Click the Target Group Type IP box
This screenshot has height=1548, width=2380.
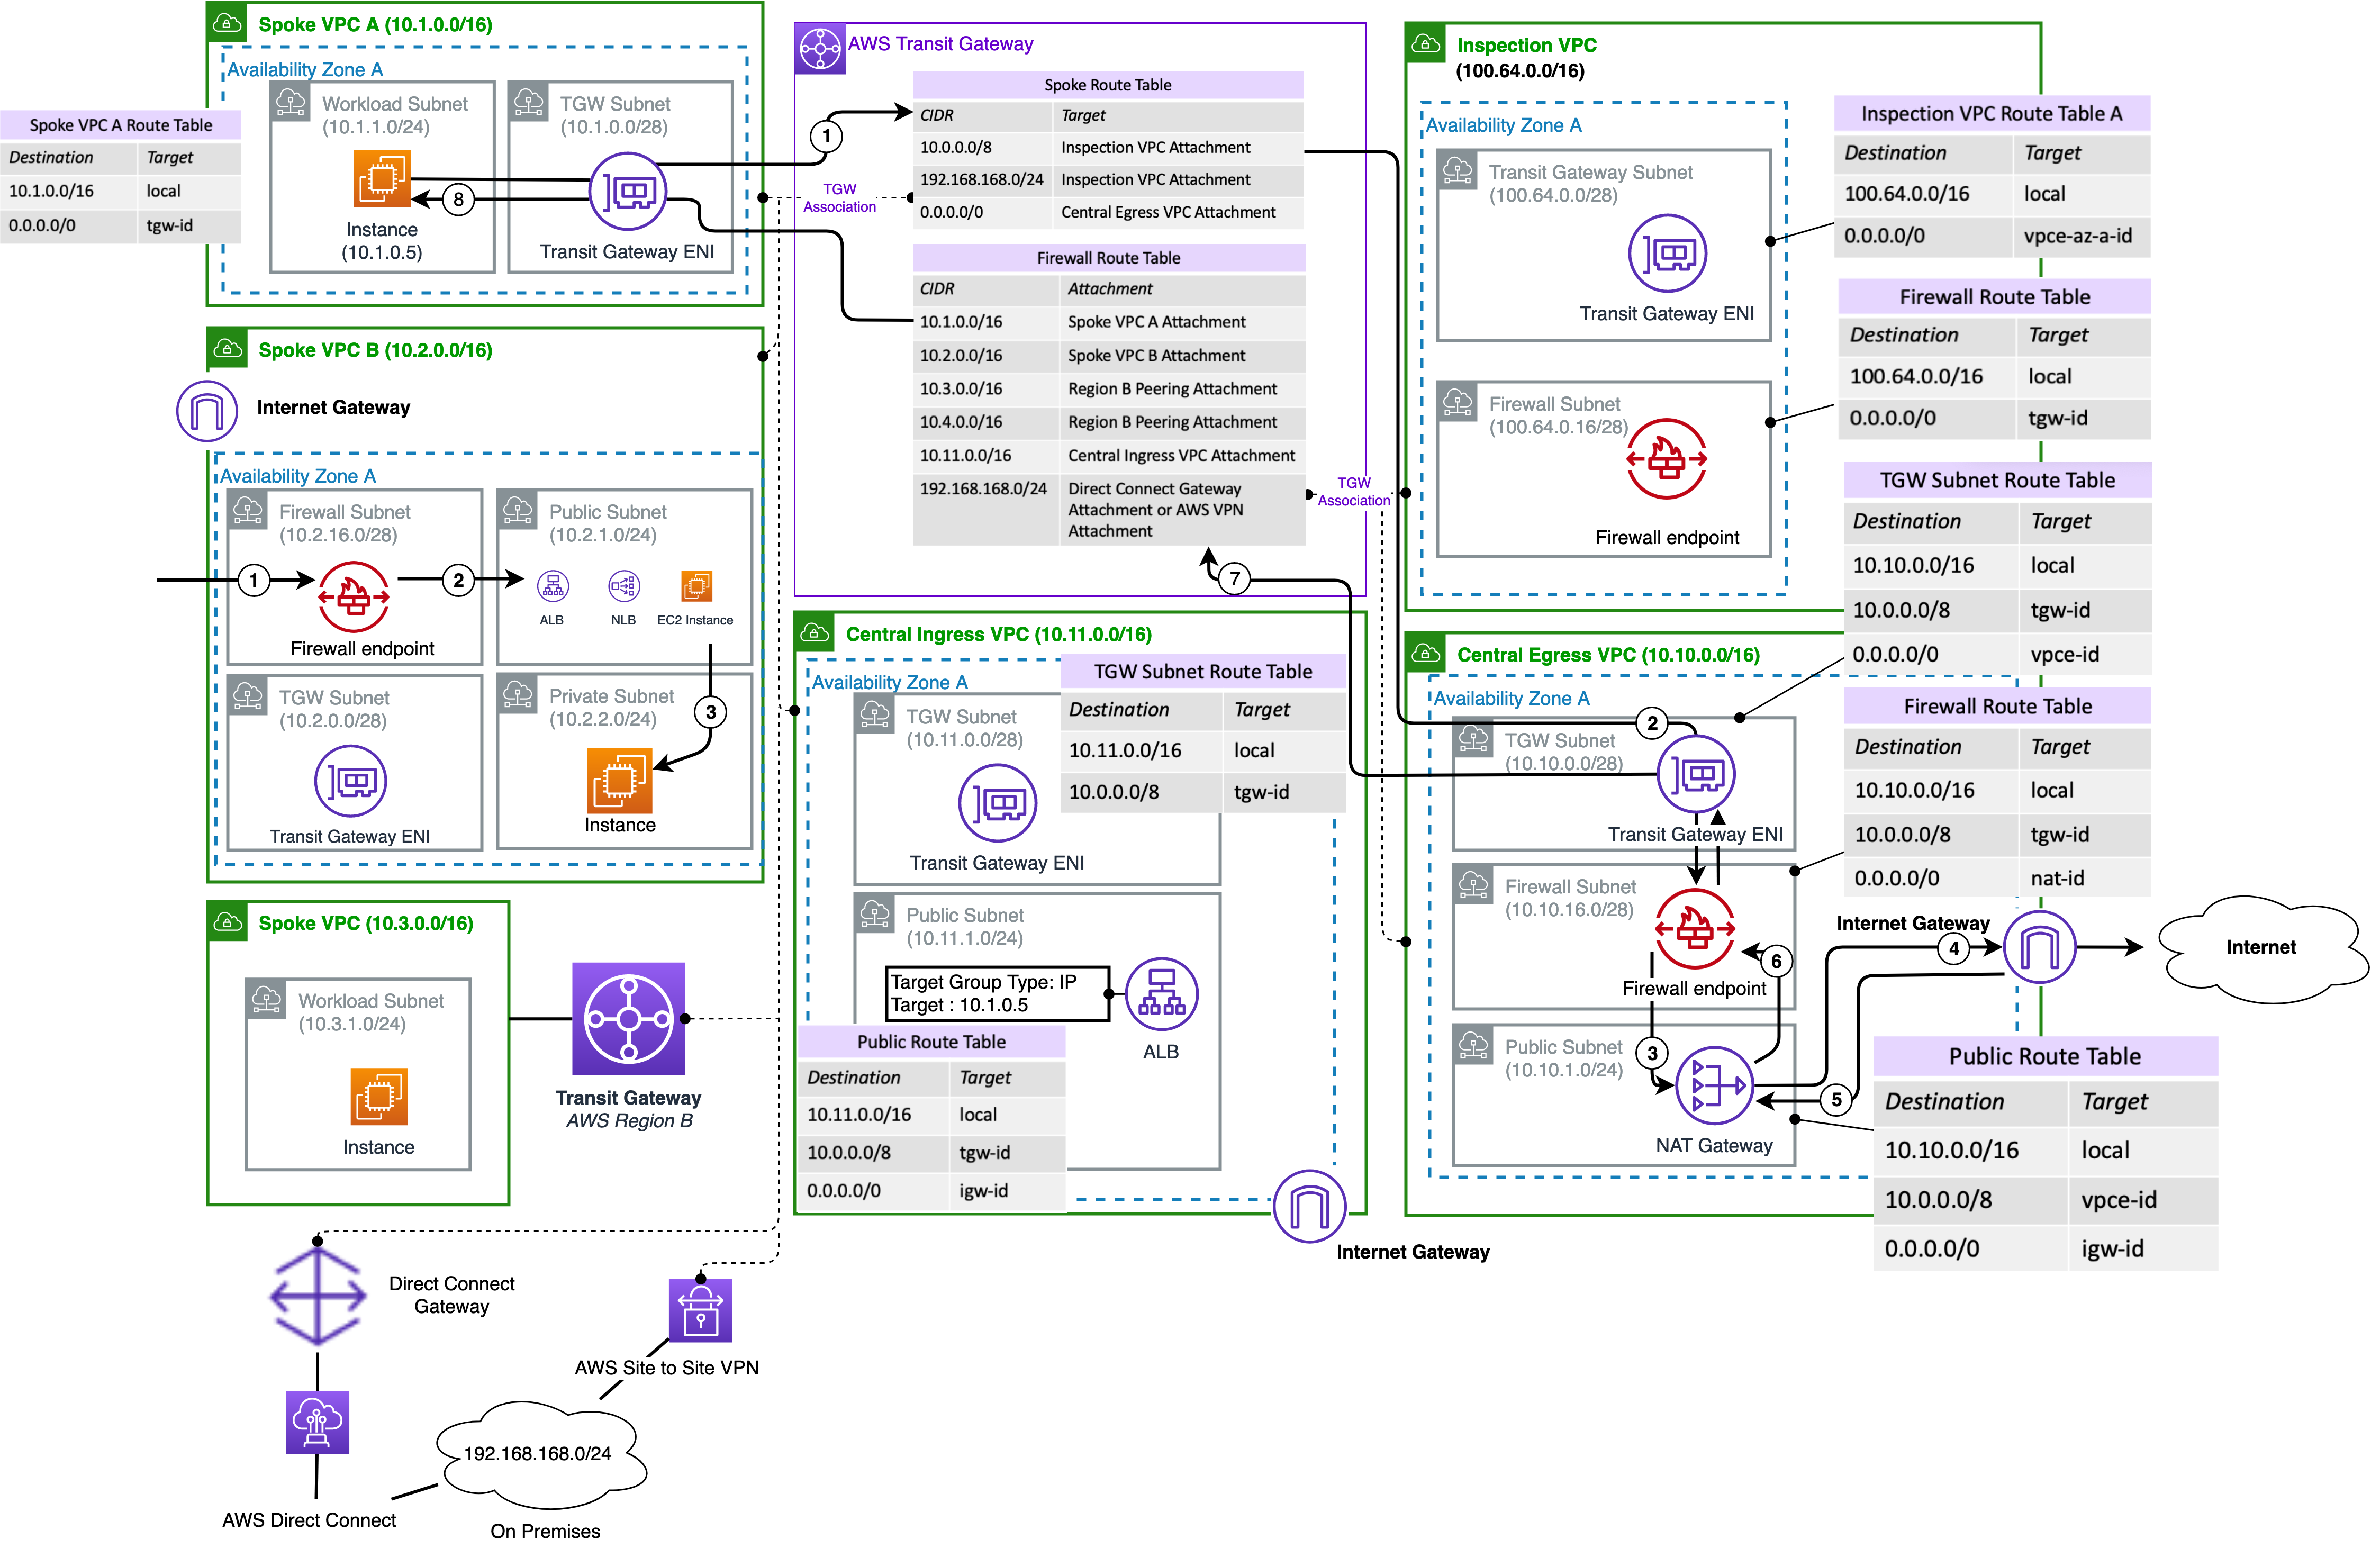(x=997, y=993)
